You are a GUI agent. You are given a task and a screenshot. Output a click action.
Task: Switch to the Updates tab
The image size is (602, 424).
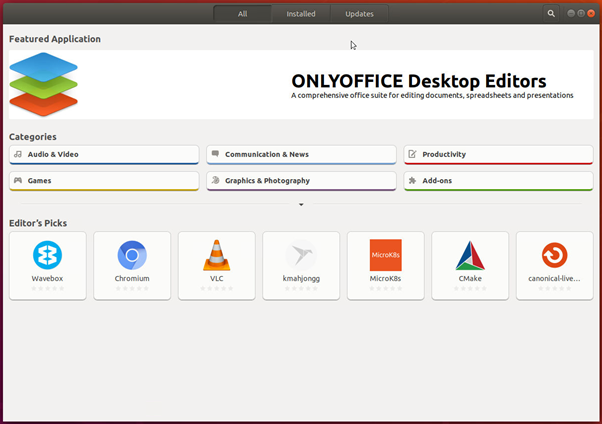coord(359,14)
